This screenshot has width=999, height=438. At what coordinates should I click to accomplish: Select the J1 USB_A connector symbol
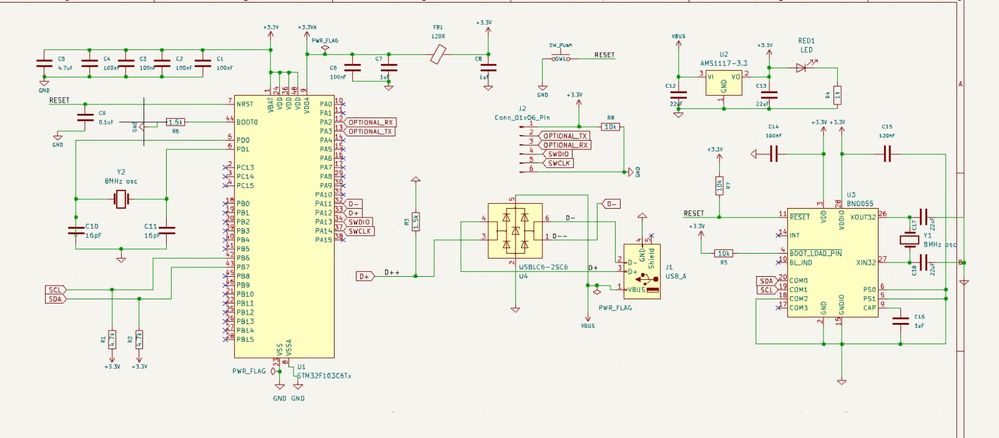click(x=642, y=271)
